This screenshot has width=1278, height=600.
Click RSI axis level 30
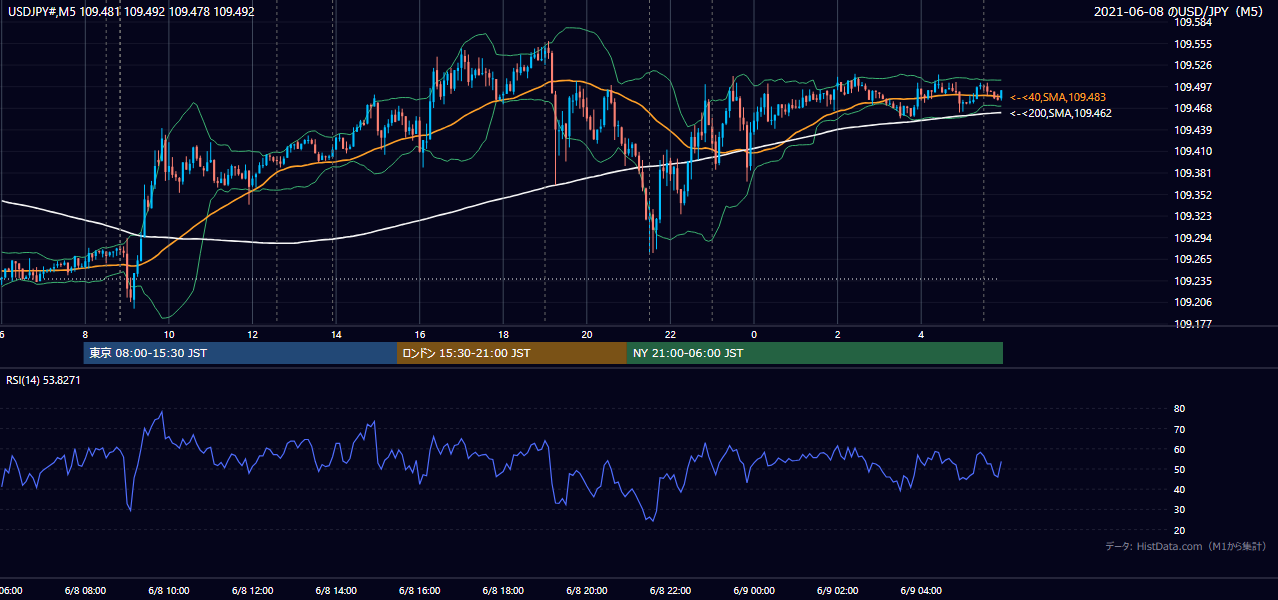pyautogui.click(x=1179, y=510)
